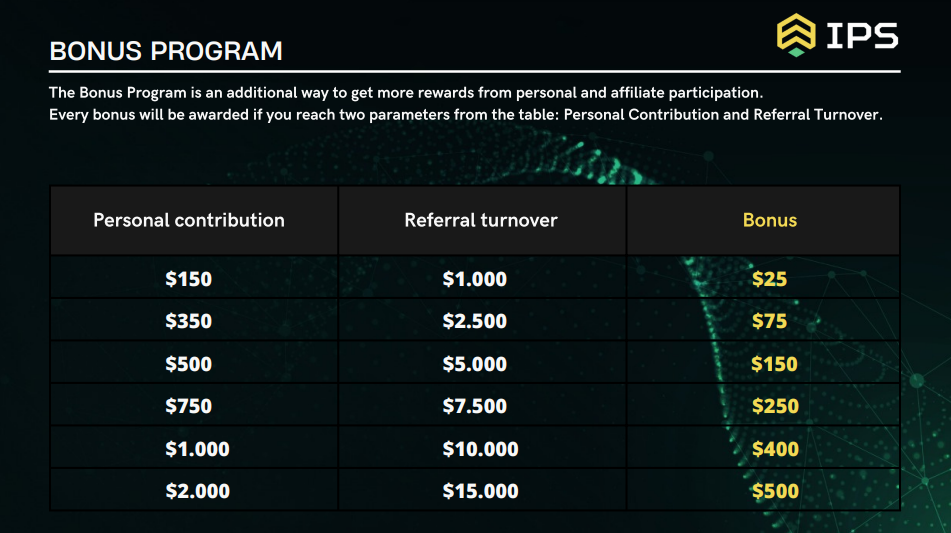Image resolution: width=951 pixels, height=533 pixels.
Task: Click the $250 bonus value
Action: pos(776,406)
